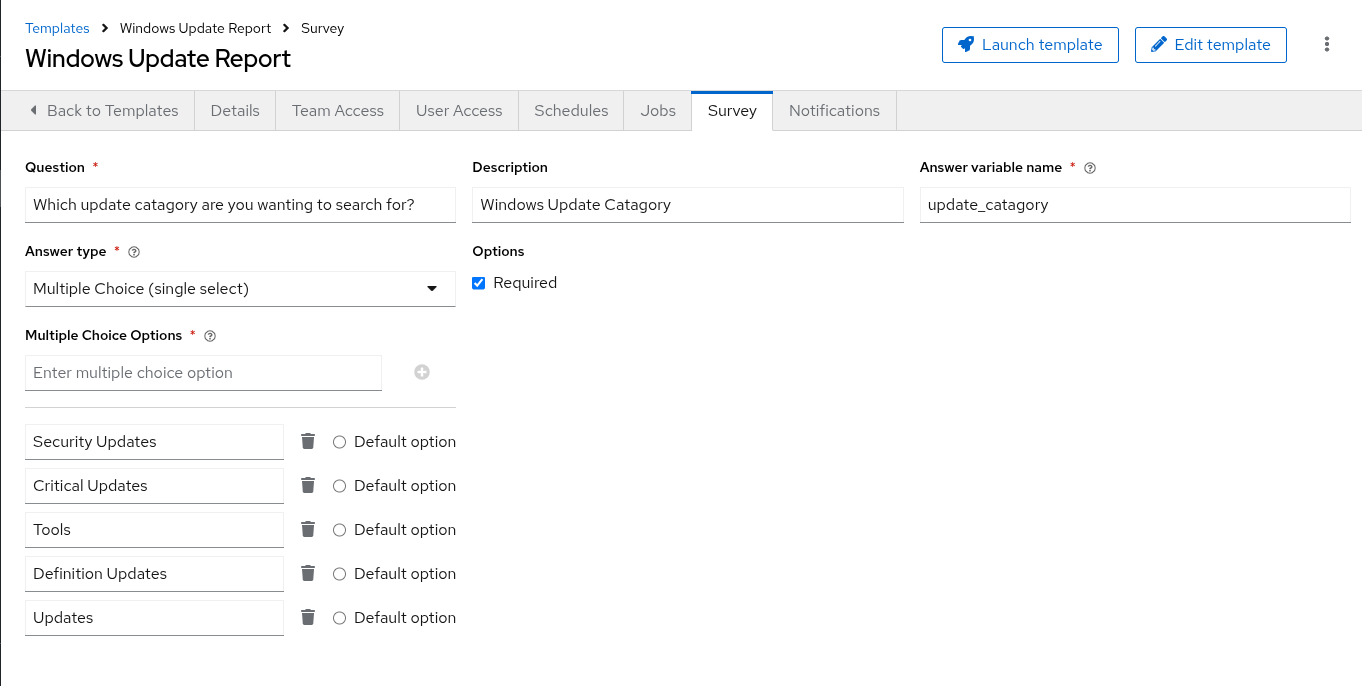Select the Survey tab
This screenshot has width=1362, height=686.
[x=732, y=111]
